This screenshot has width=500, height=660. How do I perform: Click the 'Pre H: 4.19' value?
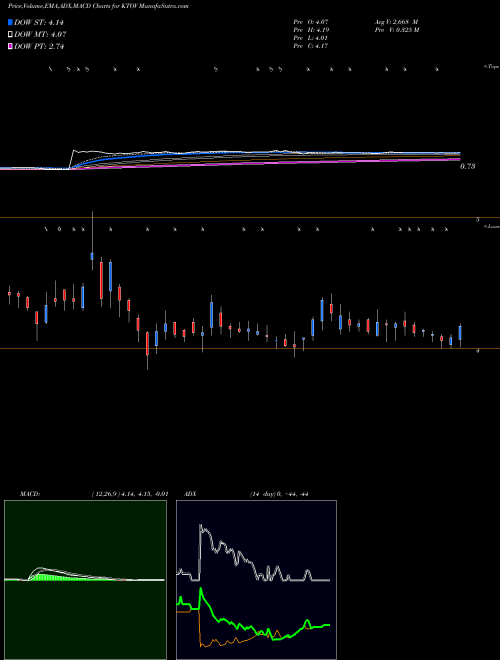[x=311, y=30]
